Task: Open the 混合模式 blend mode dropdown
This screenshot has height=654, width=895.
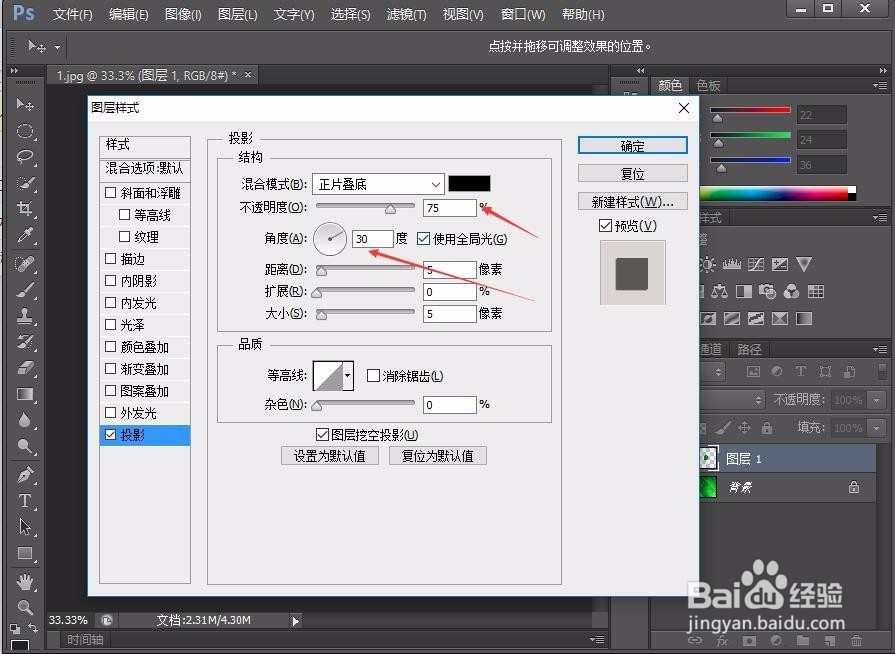Action: click(x=377, y=184)
